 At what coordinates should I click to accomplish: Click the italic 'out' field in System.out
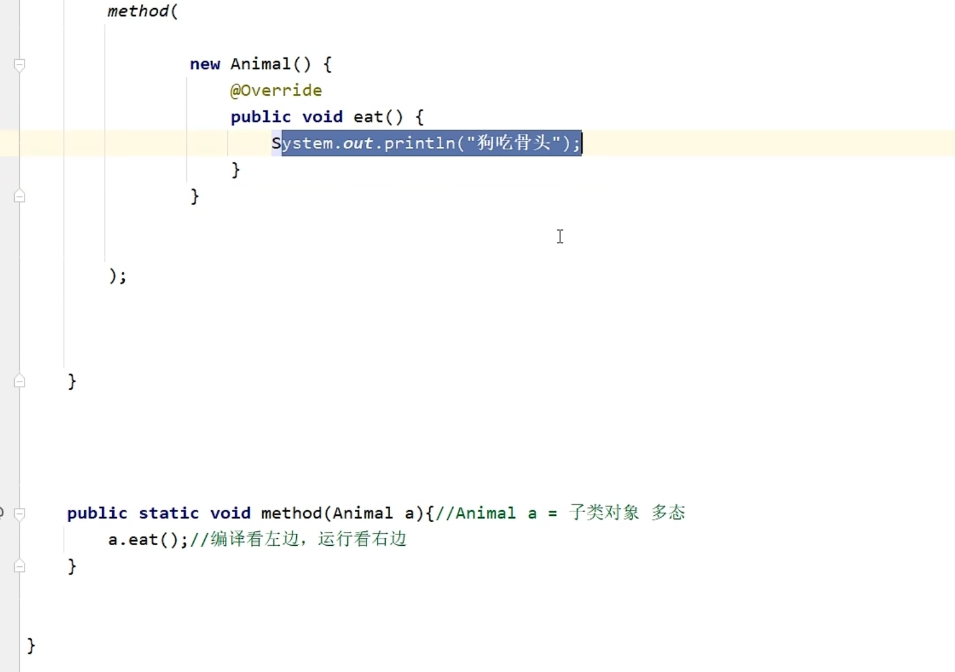click(358, 143)
